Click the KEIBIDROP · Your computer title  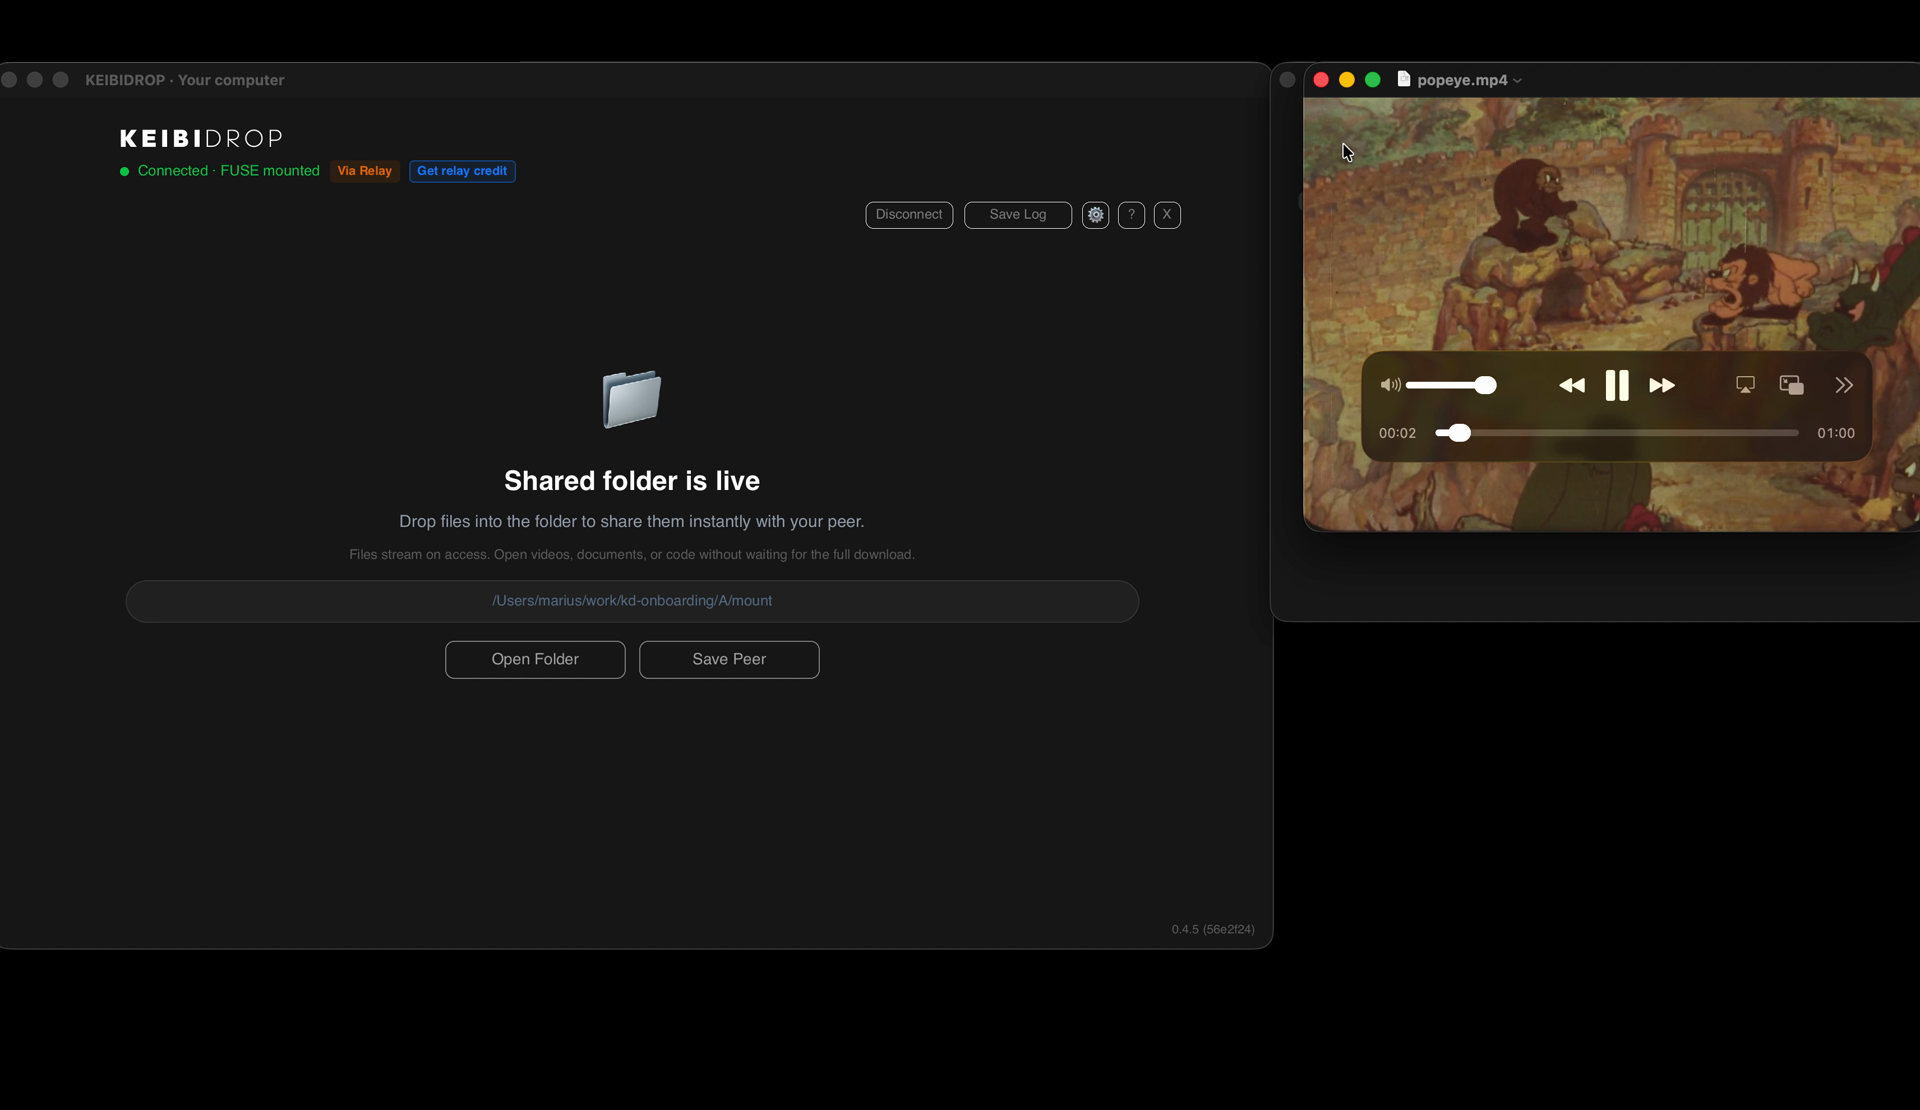[185, 80]
